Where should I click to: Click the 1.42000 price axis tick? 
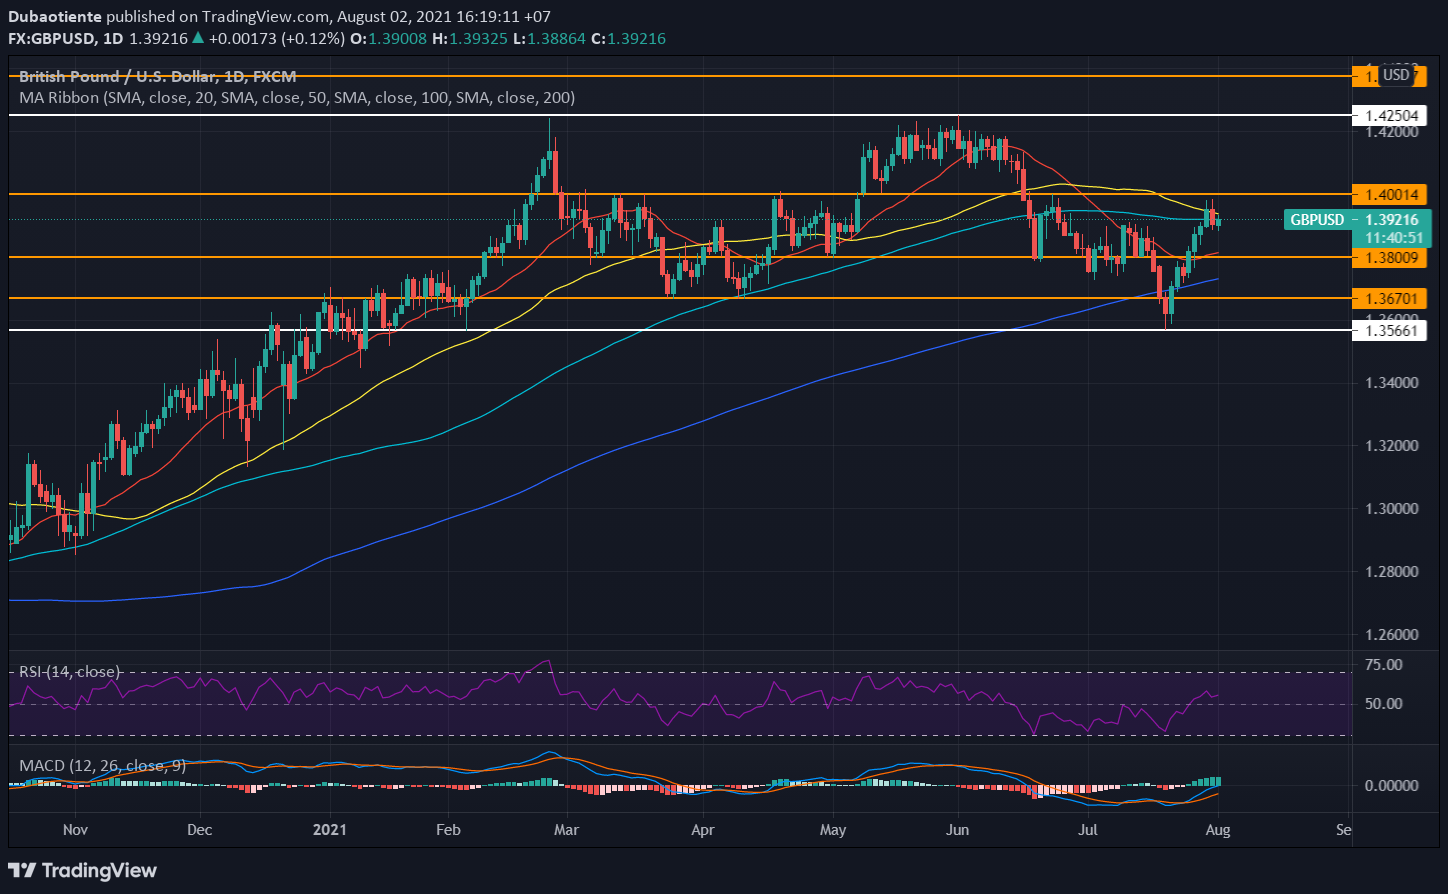(1391, 132)
